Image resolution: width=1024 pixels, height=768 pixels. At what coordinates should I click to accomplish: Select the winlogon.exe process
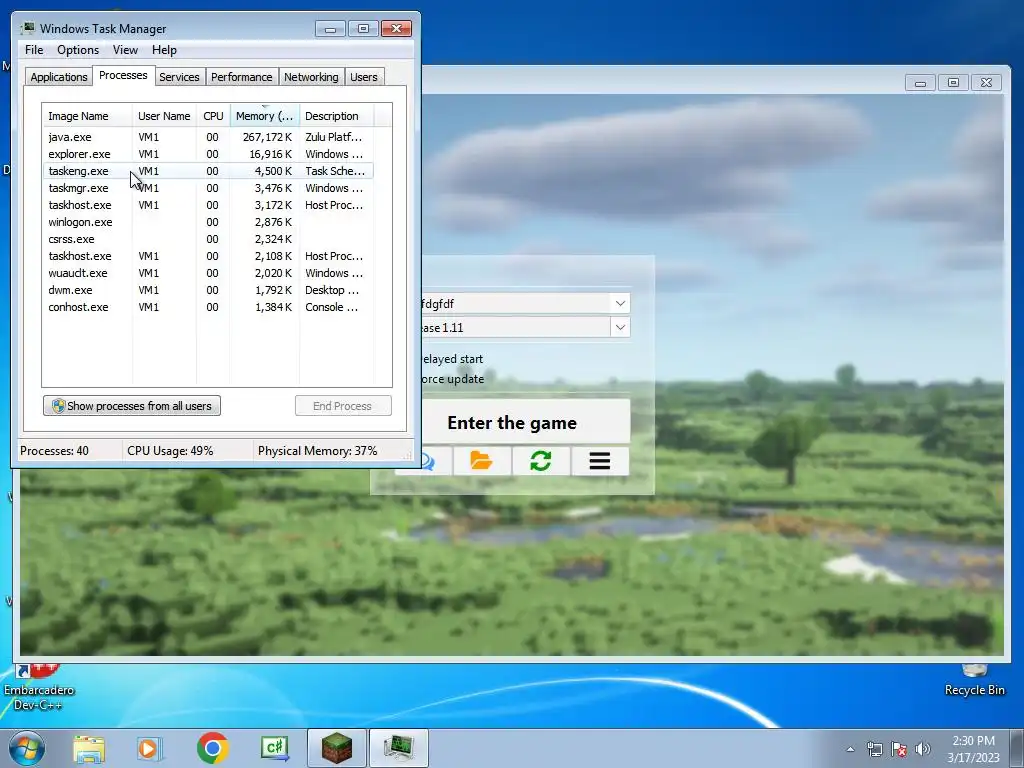point(208,222)
